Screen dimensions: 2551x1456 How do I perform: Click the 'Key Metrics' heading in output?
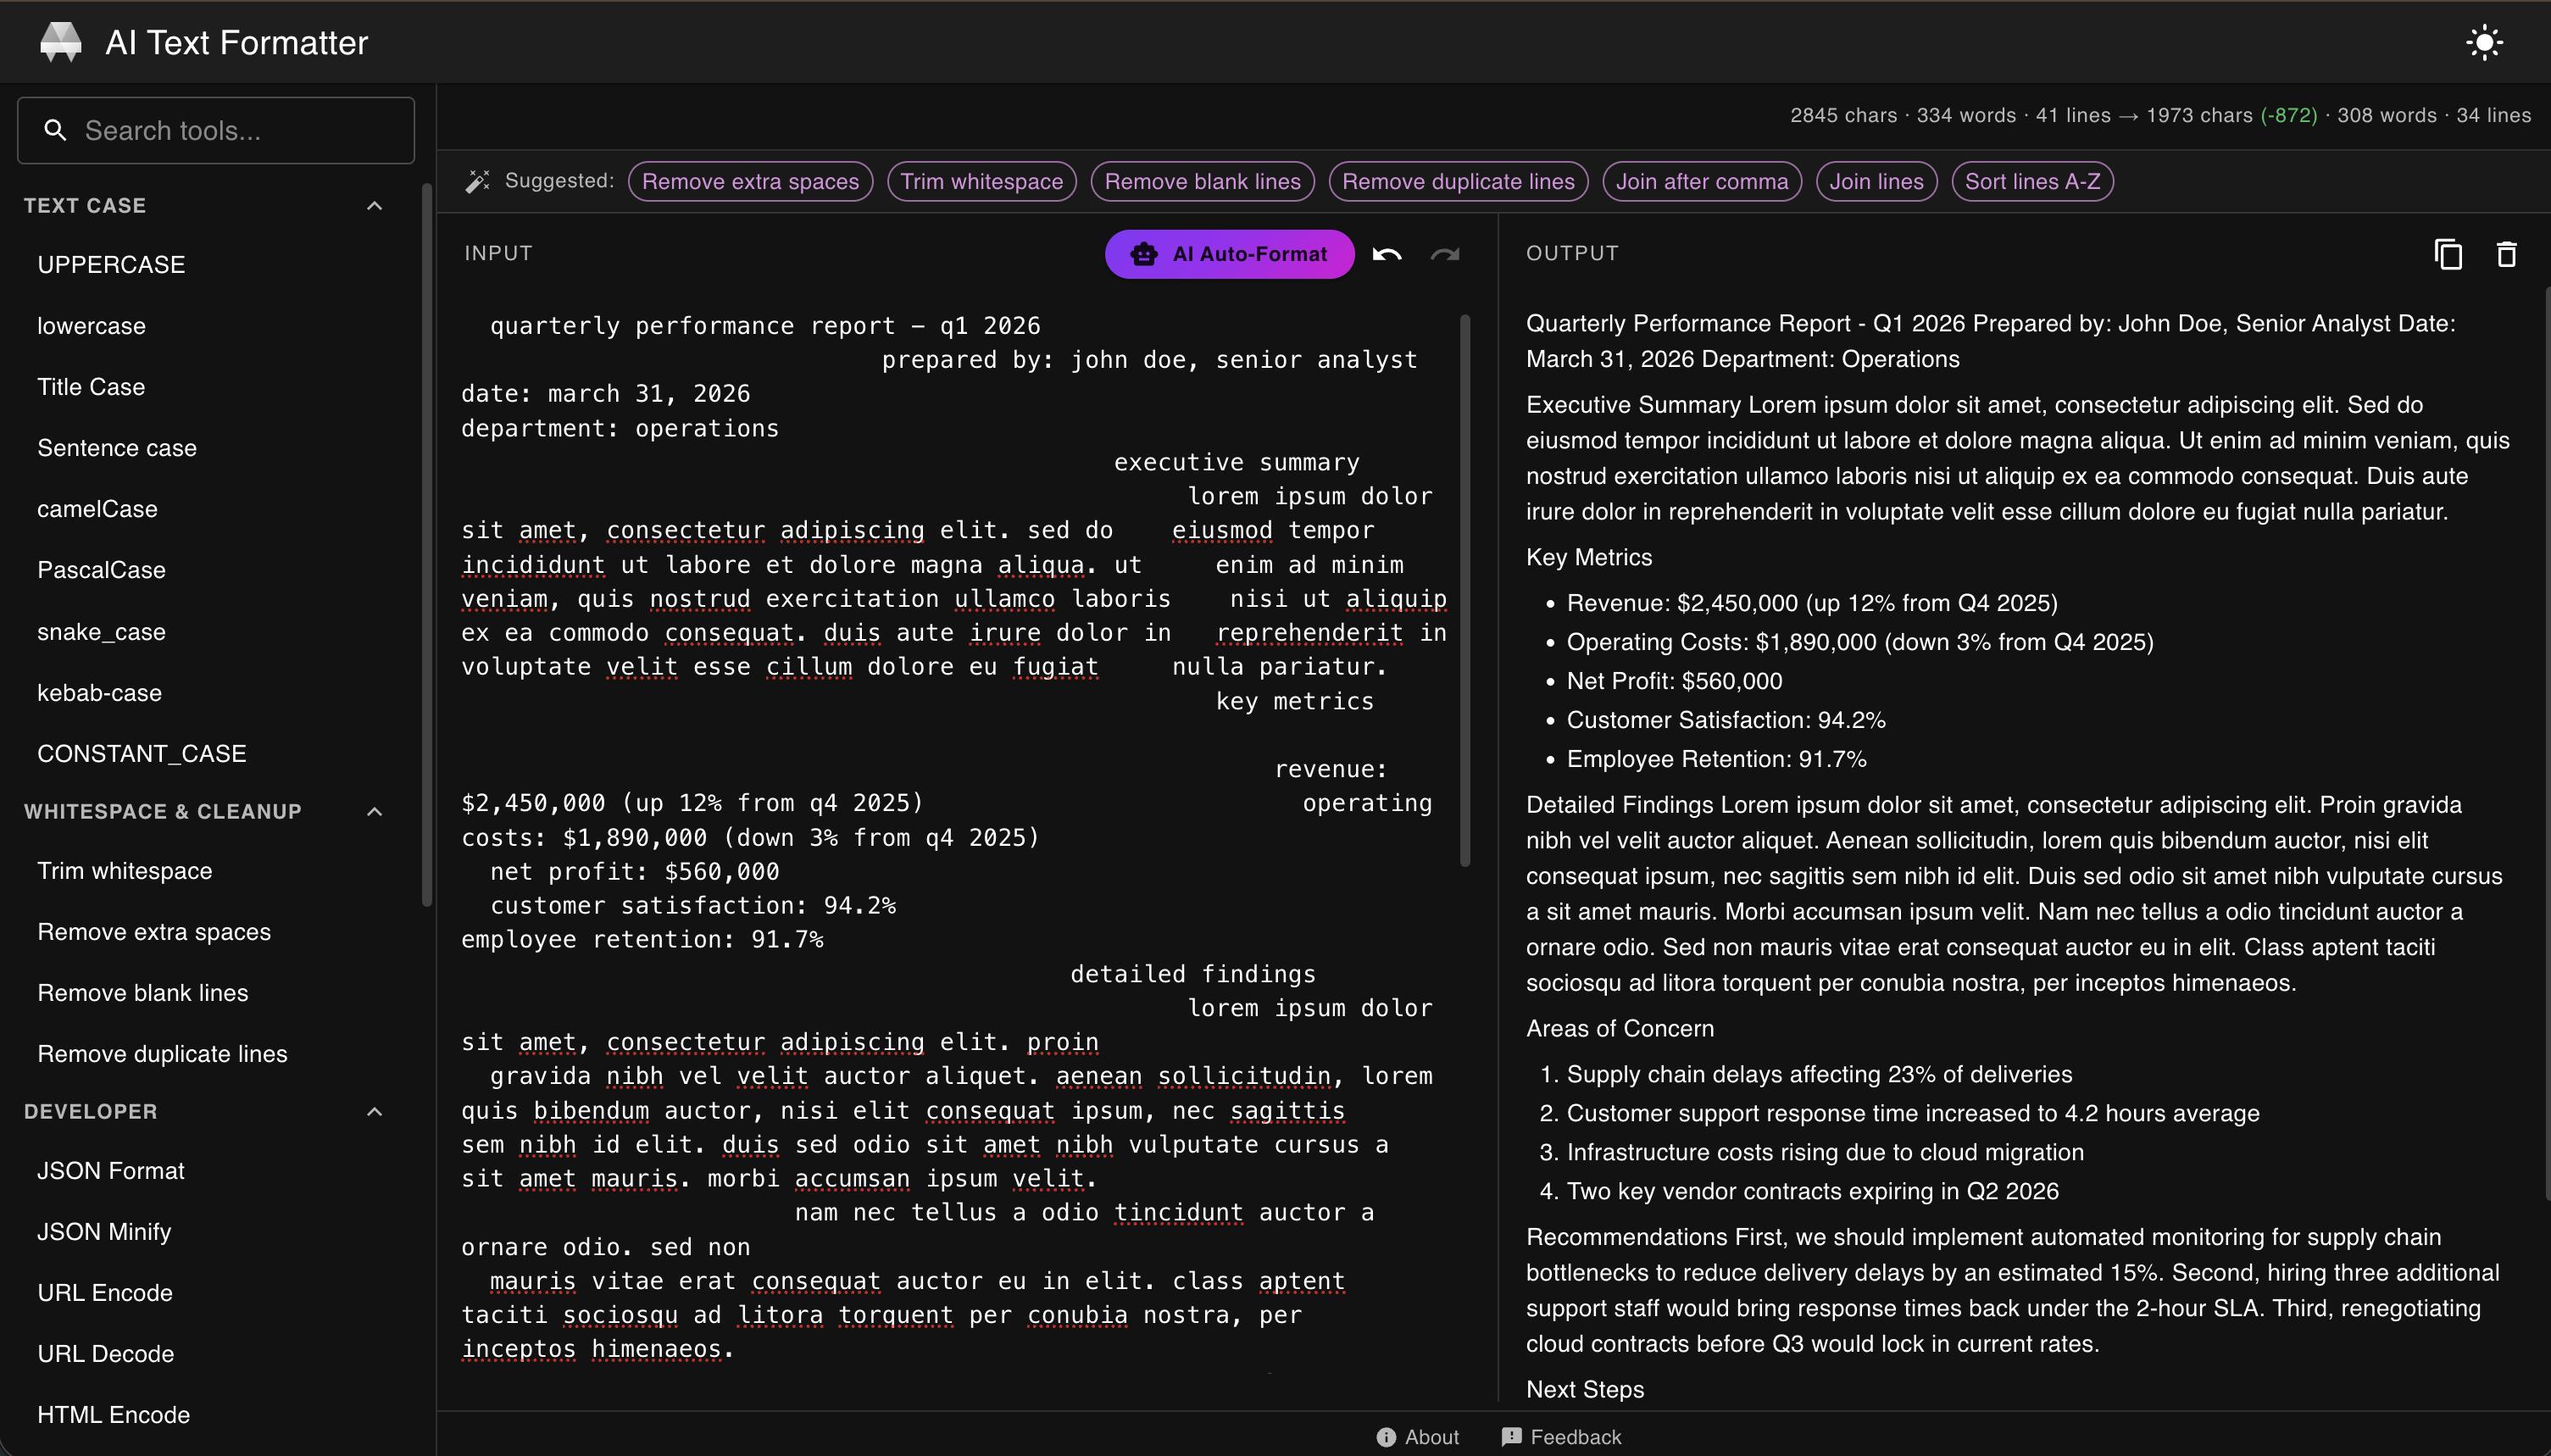[x=1588, y=557]
